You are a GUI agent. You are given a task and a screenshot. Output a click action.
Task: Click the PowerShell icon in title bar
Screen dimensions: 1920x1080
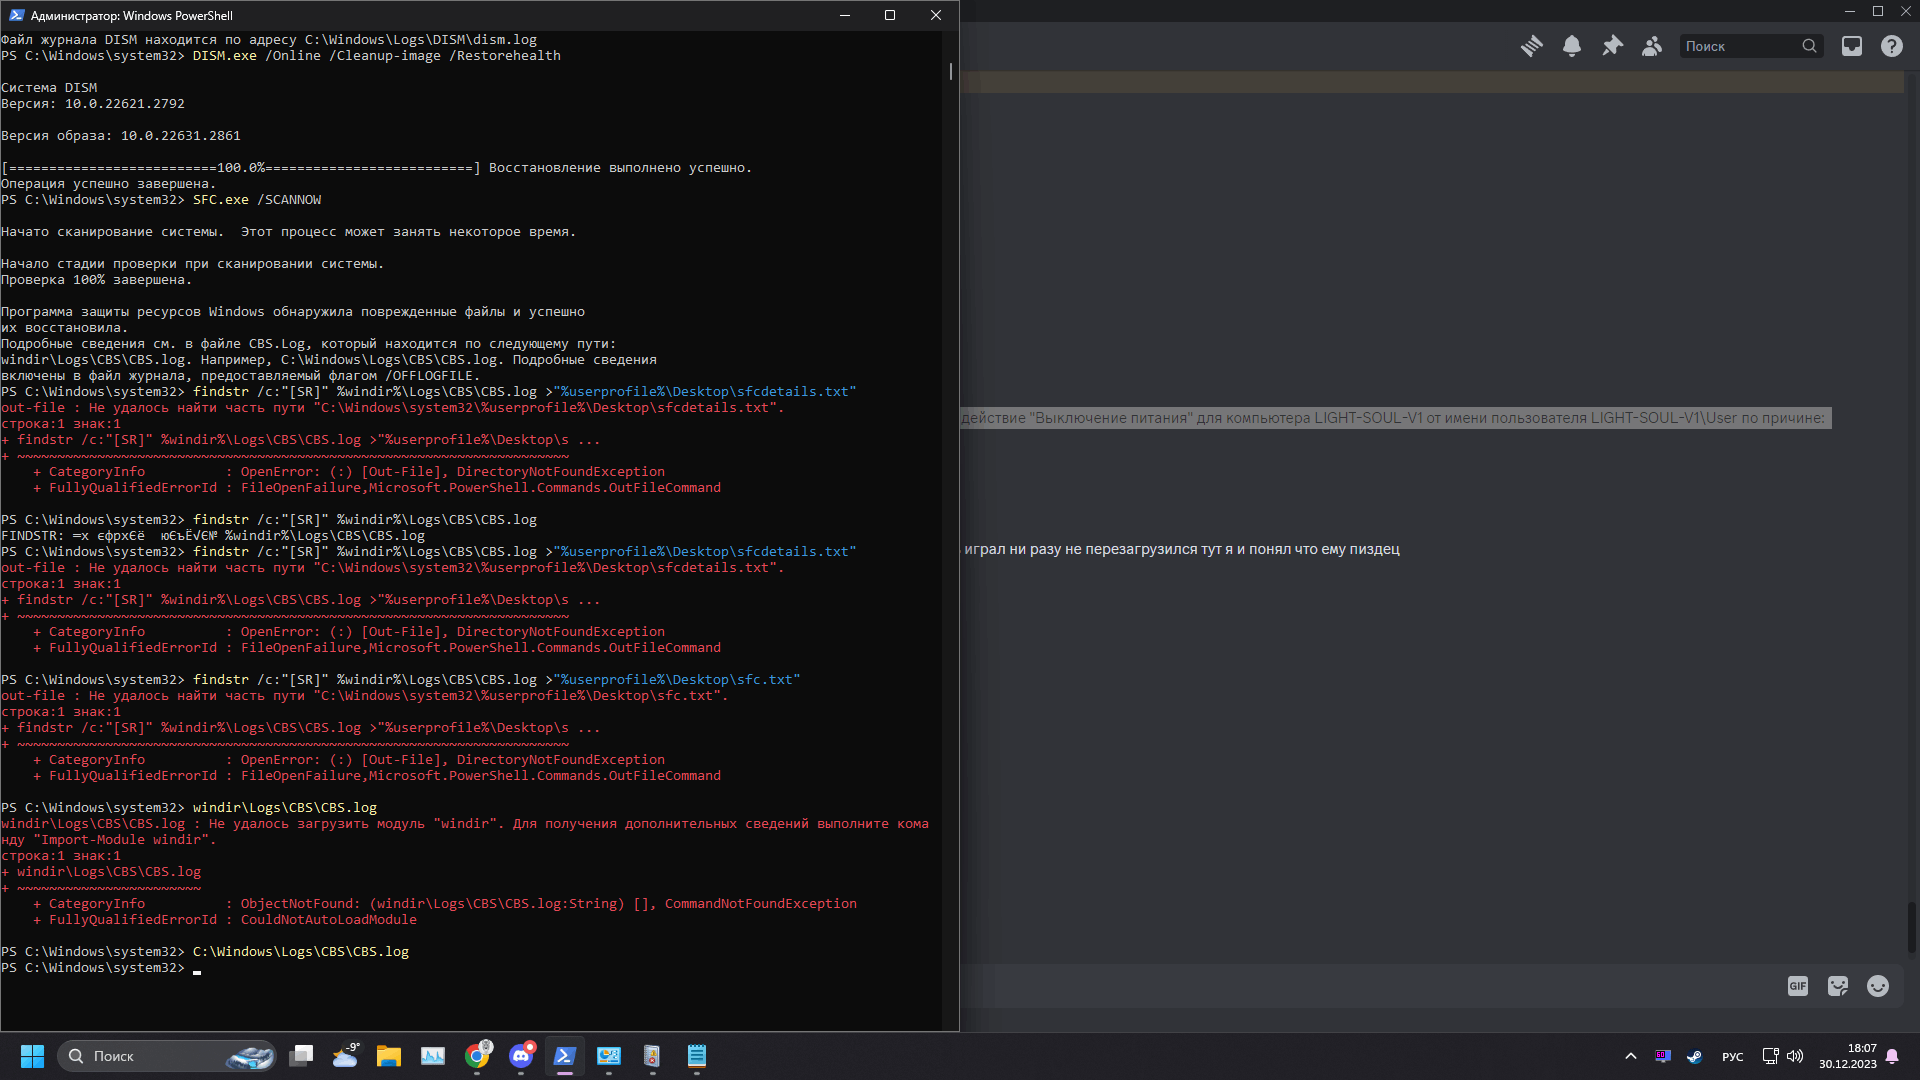click(x=16, y=15)
